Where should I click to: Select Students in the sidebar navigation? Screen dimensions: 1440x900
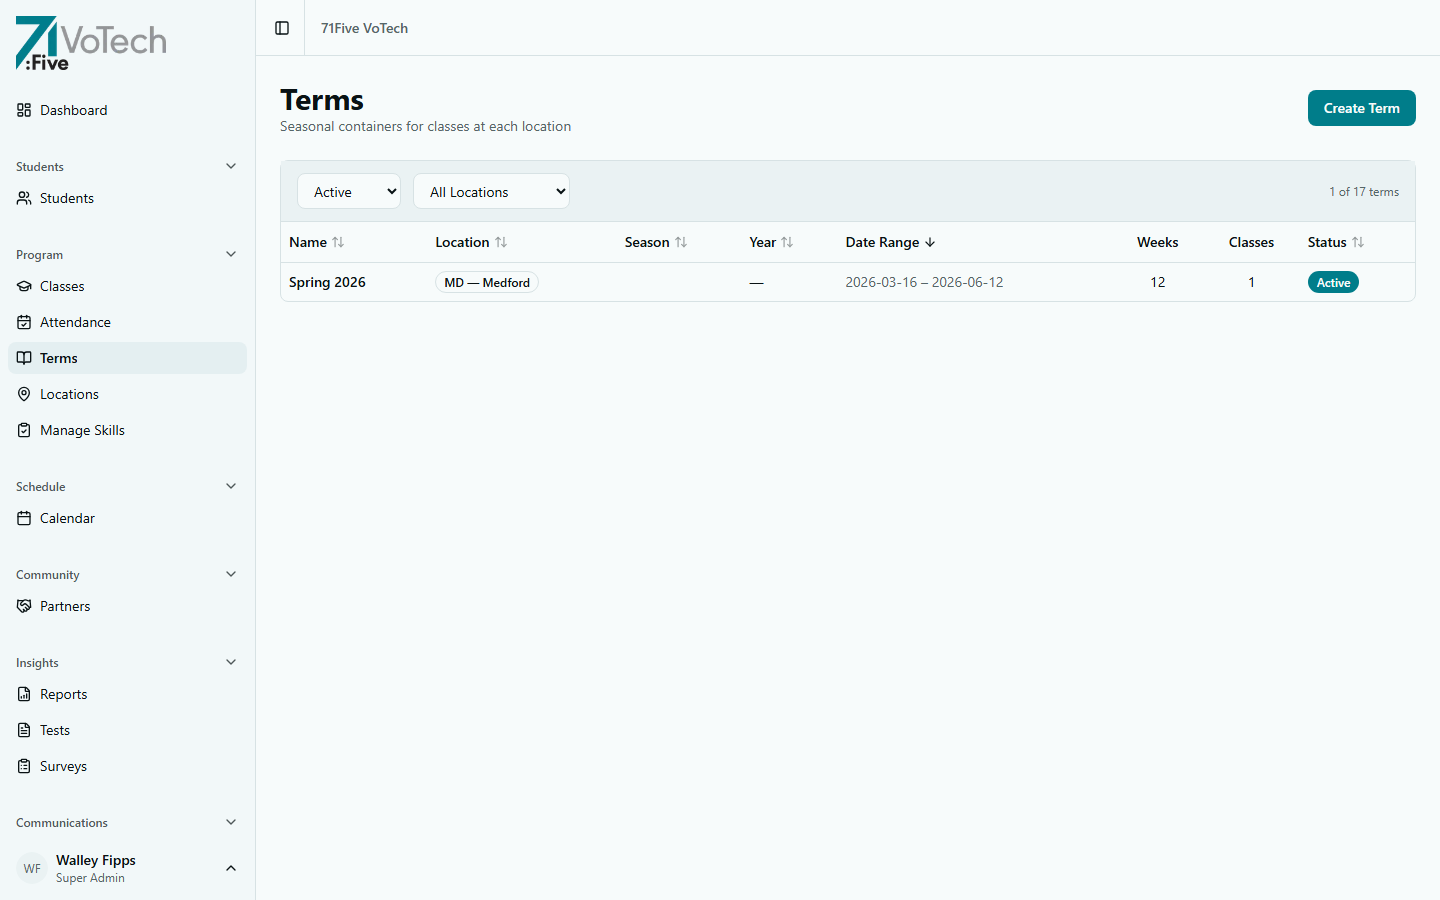click(66, 197)
